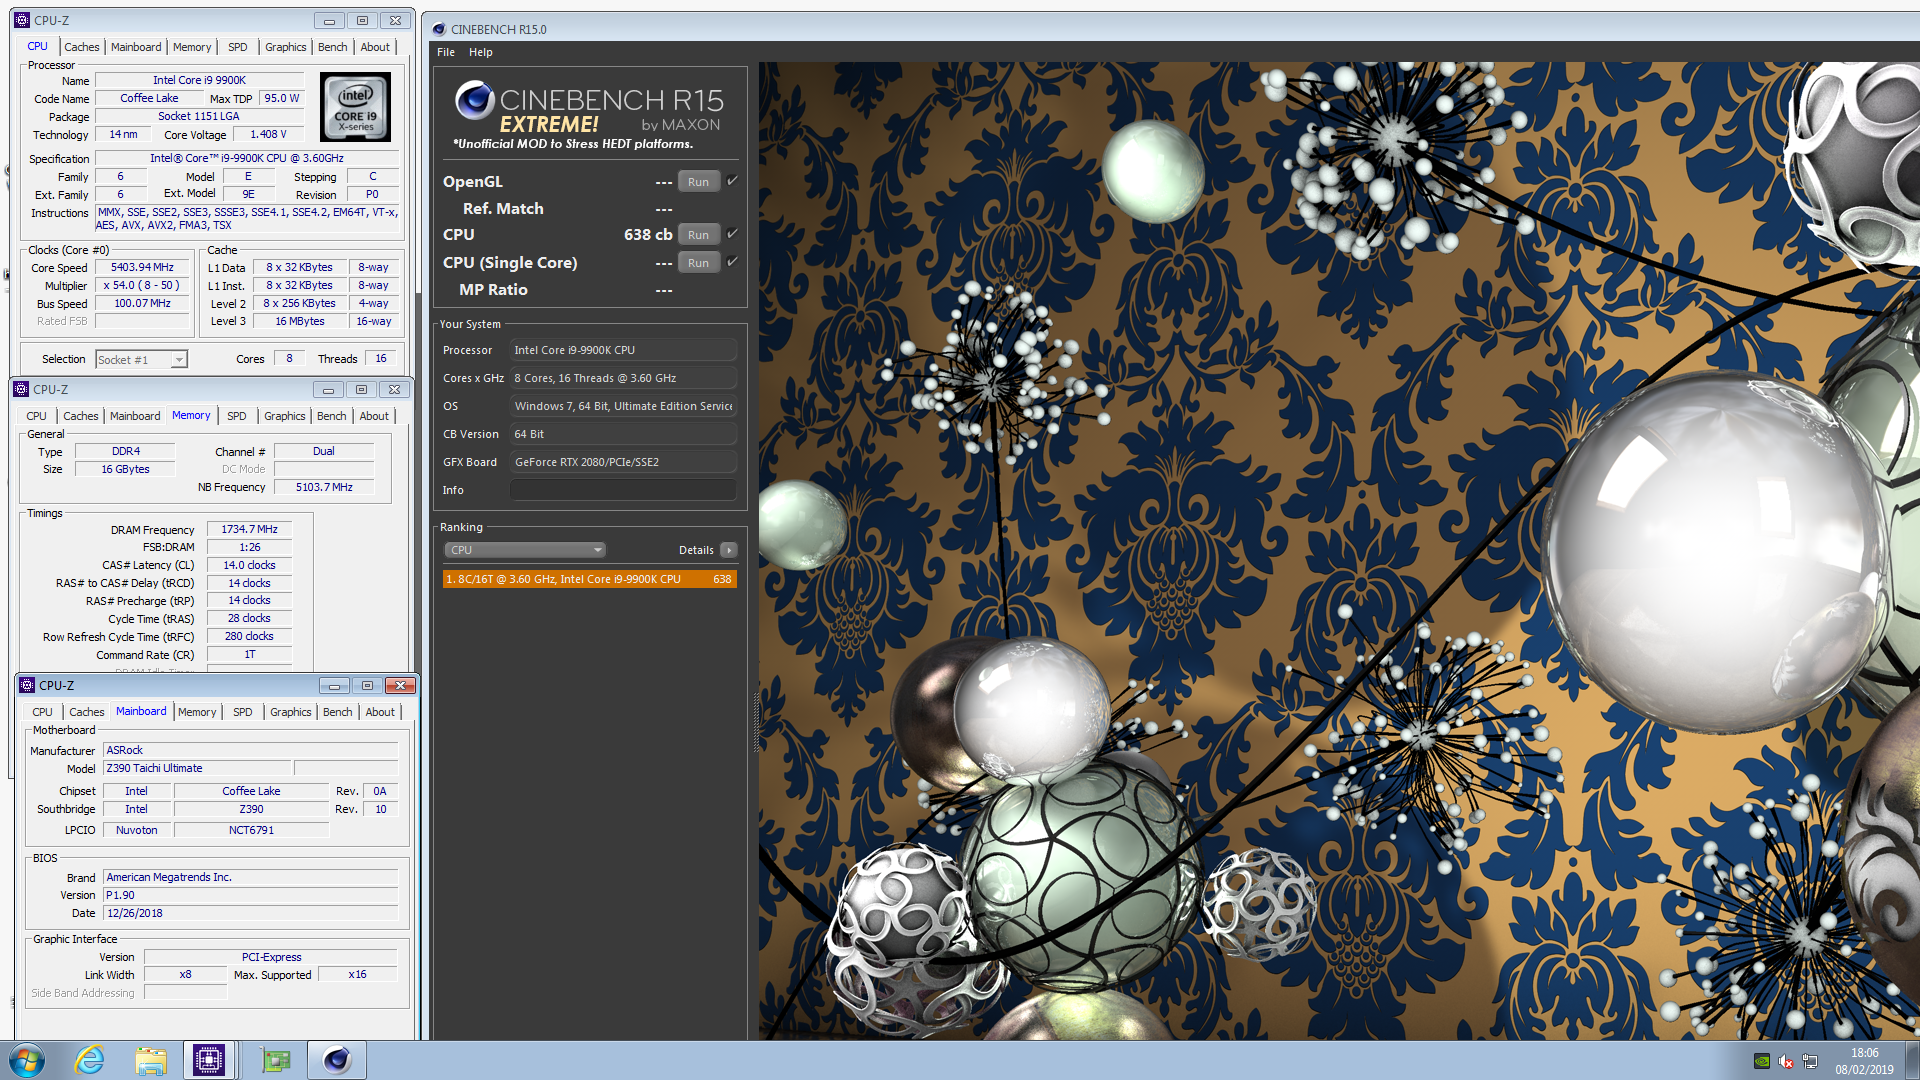1920x1080 pixels.
Task: Click the memory size value 16 GBytes
Action: [125, 469]
